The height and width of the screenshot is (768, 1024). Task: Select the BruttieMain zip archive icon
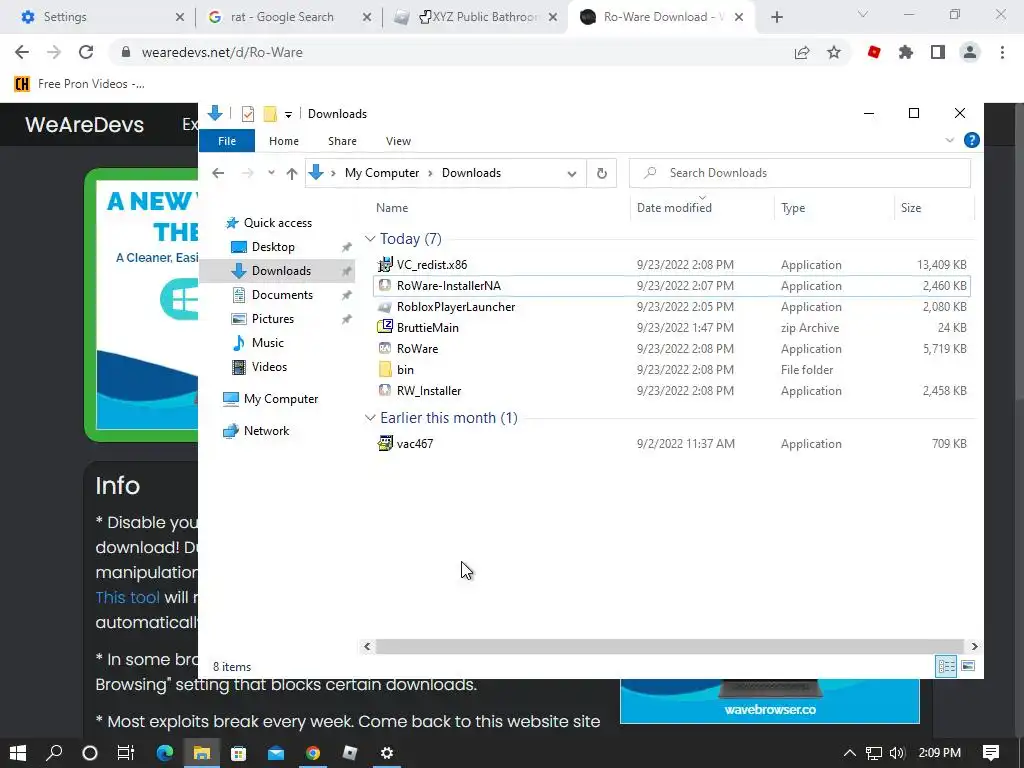tap(385, 327)
